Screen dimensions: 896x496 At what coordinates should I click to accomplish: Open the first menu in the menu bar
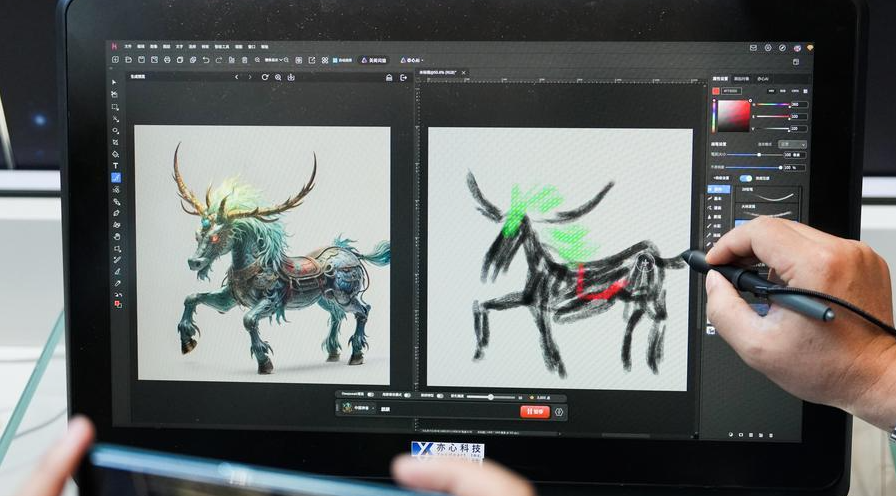pyautogui.click(x=128, y=46)
